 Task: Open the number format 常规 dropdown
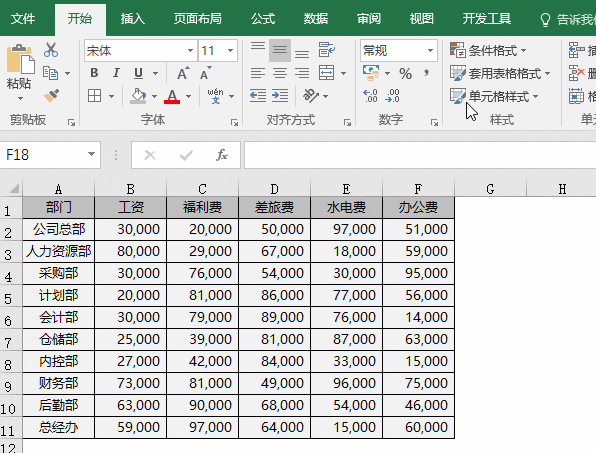430,50
